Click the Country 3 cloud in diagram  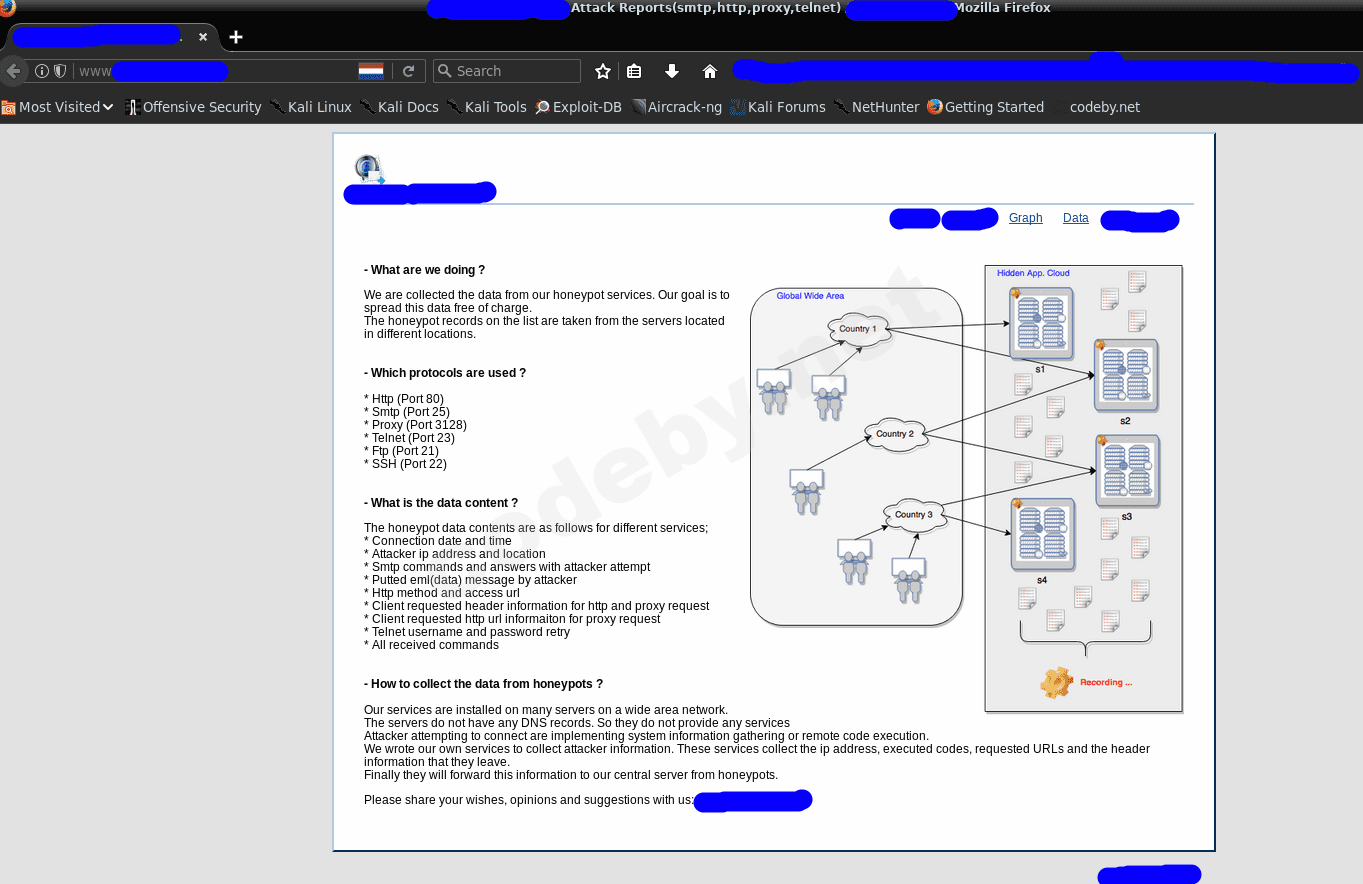(914, 515)
